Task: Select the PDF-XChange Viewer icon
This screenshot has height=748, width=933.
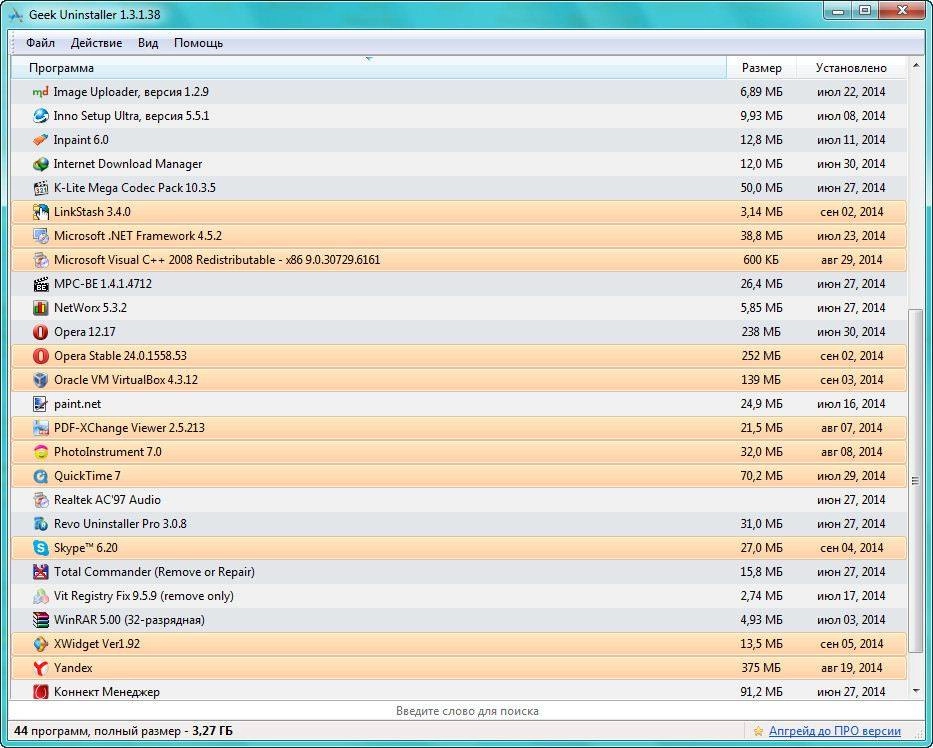Action: pyautogui.click(x=40, y=428)
